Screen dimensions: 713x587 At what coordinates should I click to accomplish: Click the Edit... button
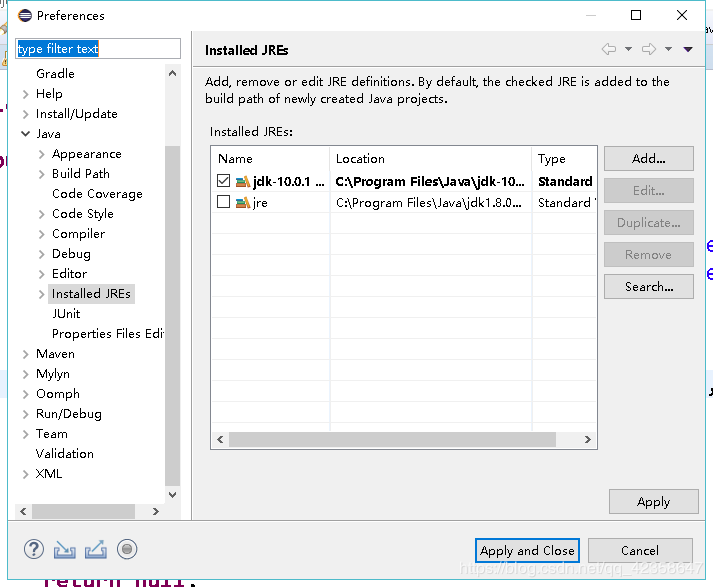(648, 191)
